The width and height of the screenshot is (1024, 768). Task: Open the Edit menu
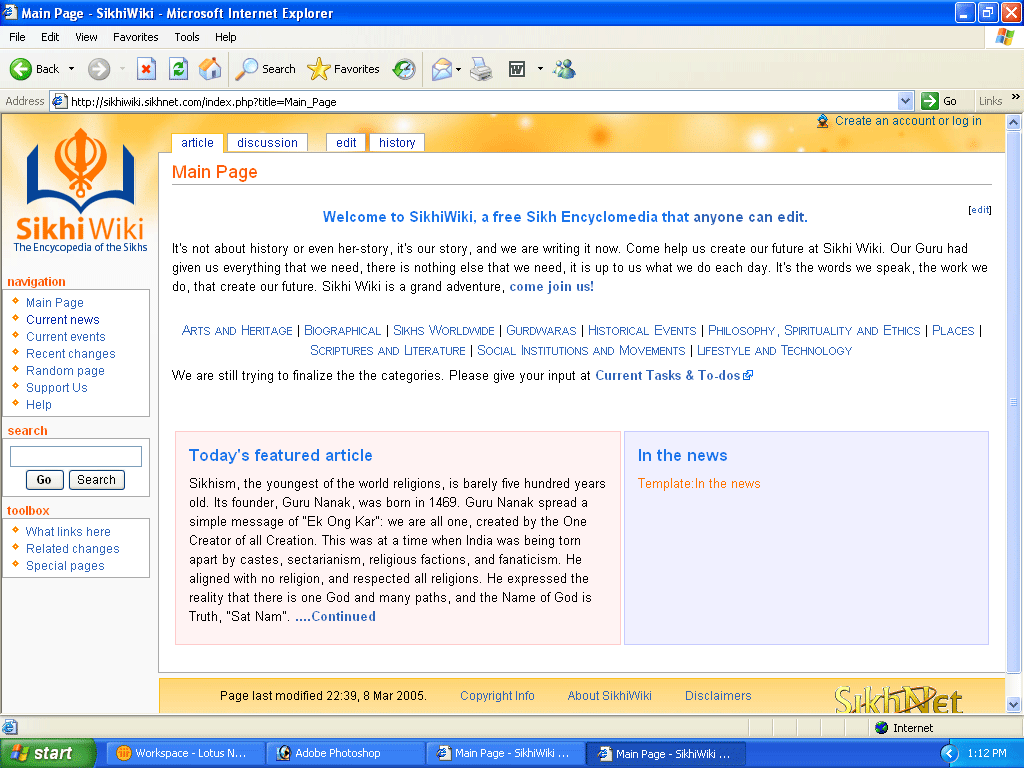(x=50, y=37)
